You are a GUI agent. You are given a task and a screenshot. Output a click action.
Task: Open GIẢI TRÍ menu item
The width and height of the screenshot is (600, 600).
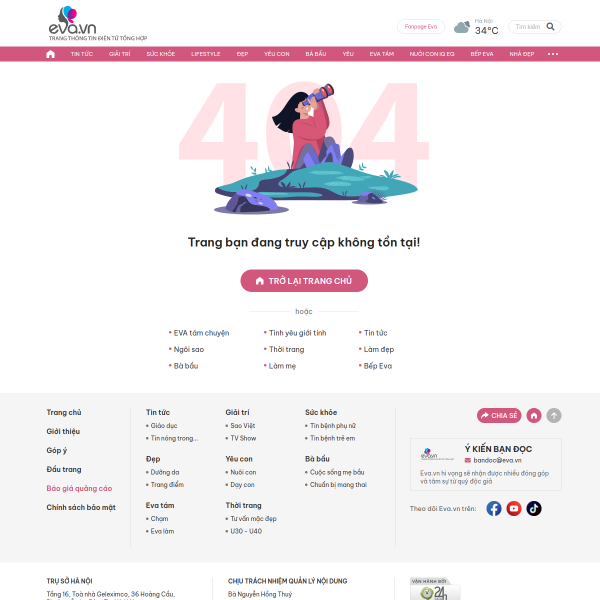point(119,54)
